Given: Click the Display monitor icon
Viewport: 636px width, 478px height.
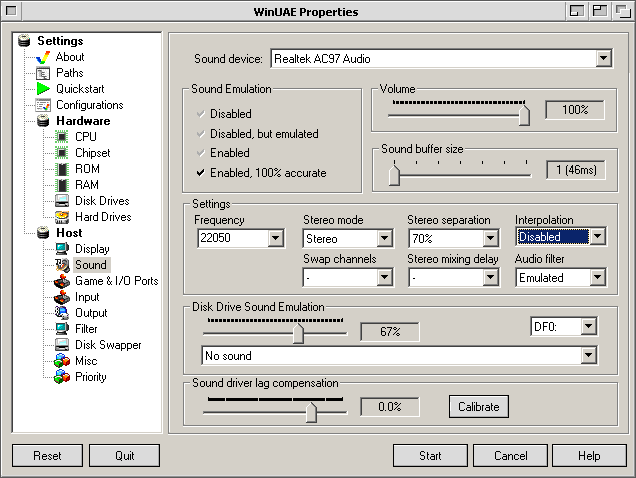Looking at the screenshot, I should tap(62, 249).
